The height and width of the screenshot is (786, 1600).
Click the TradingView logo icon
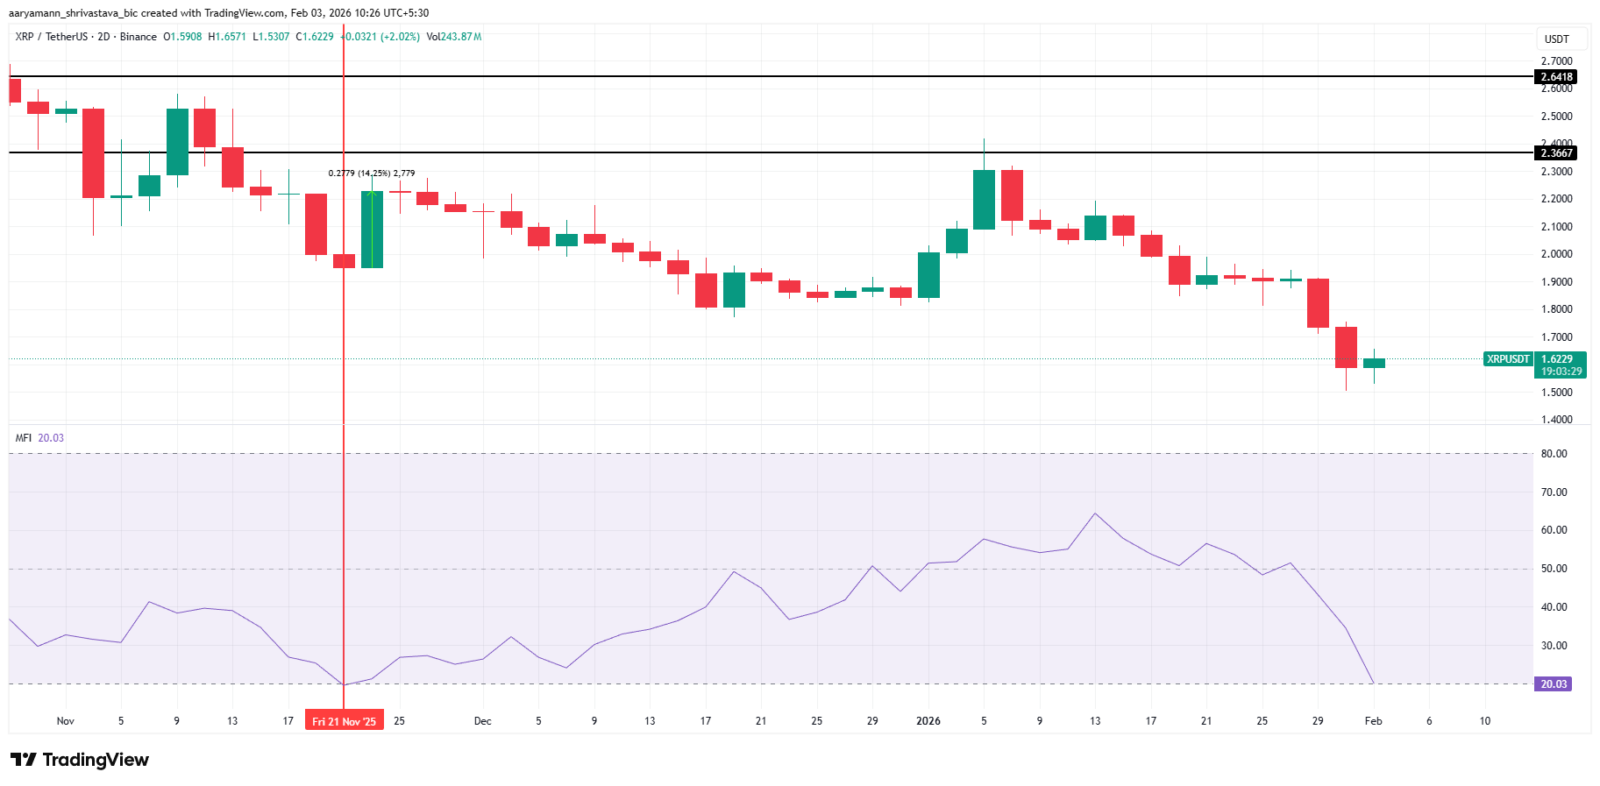pyautogui.click(x=24, y=760)
